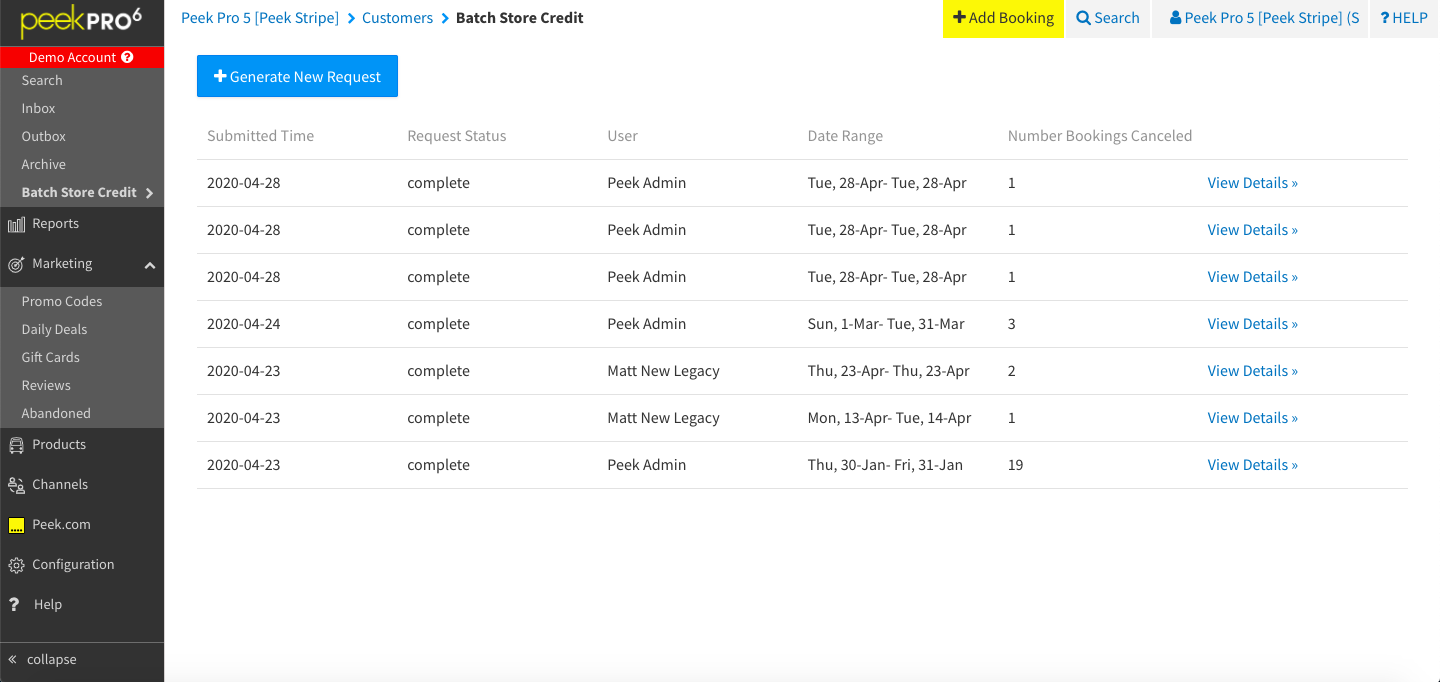
Task: Click the plus icon on Generate New Request
Action: pos(220,76)
